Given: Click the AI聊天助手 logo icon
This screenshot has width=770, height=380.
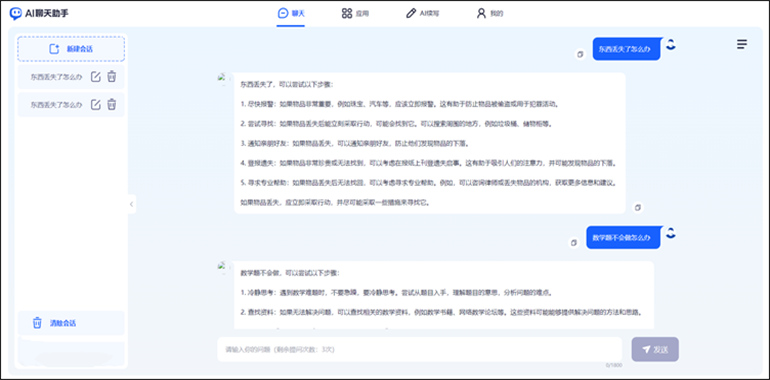Looking at the screenshot, I should (x=16, y=13).
